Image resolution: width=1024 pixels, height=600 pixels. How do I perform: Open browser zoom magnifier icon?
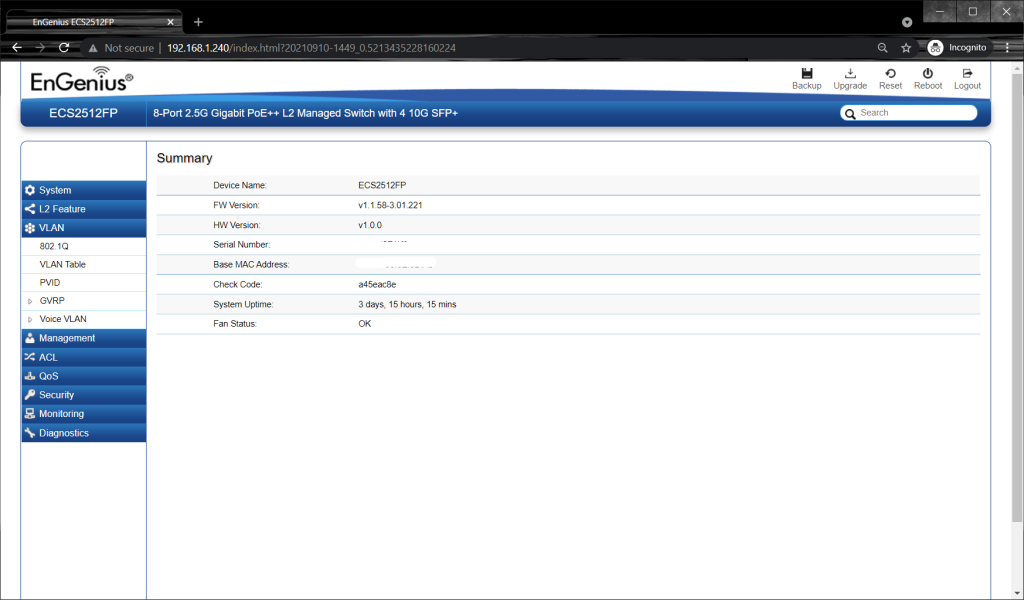click(x=882, y=48)
